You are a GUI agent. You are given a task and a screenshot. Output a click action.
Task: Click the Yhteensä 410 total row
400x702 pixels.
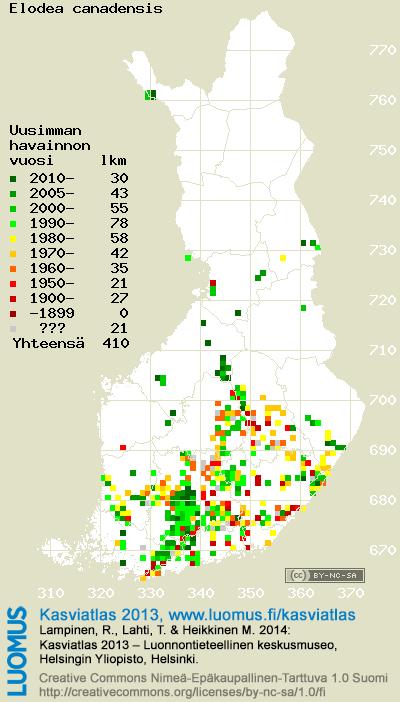(x=71, y=344)
